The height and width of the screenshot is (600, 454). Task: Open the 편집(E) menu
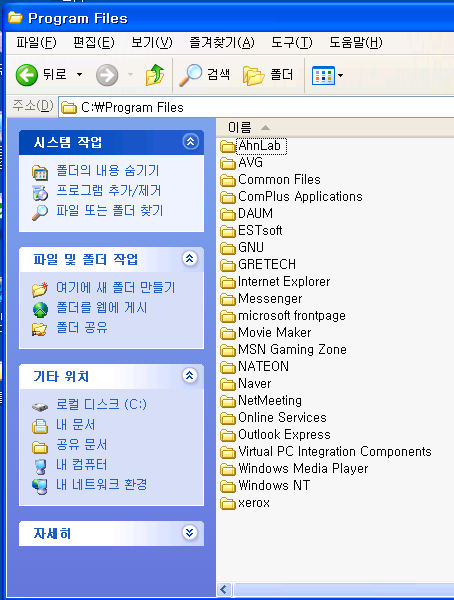coord(93,42)
